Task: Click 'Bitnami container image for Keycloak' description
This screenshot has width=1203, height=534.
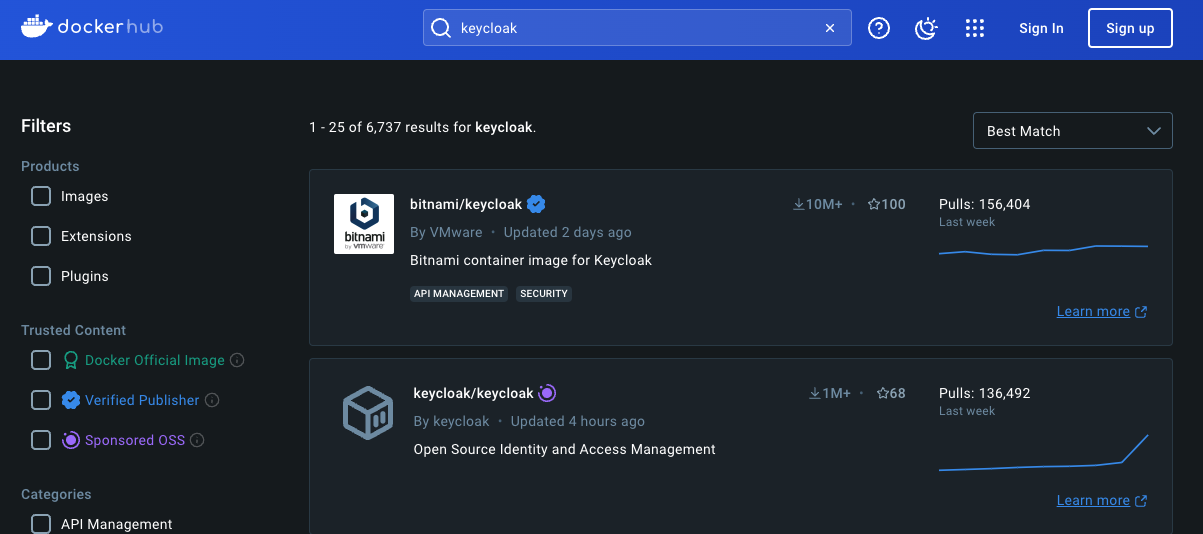Action: (531, 260)
